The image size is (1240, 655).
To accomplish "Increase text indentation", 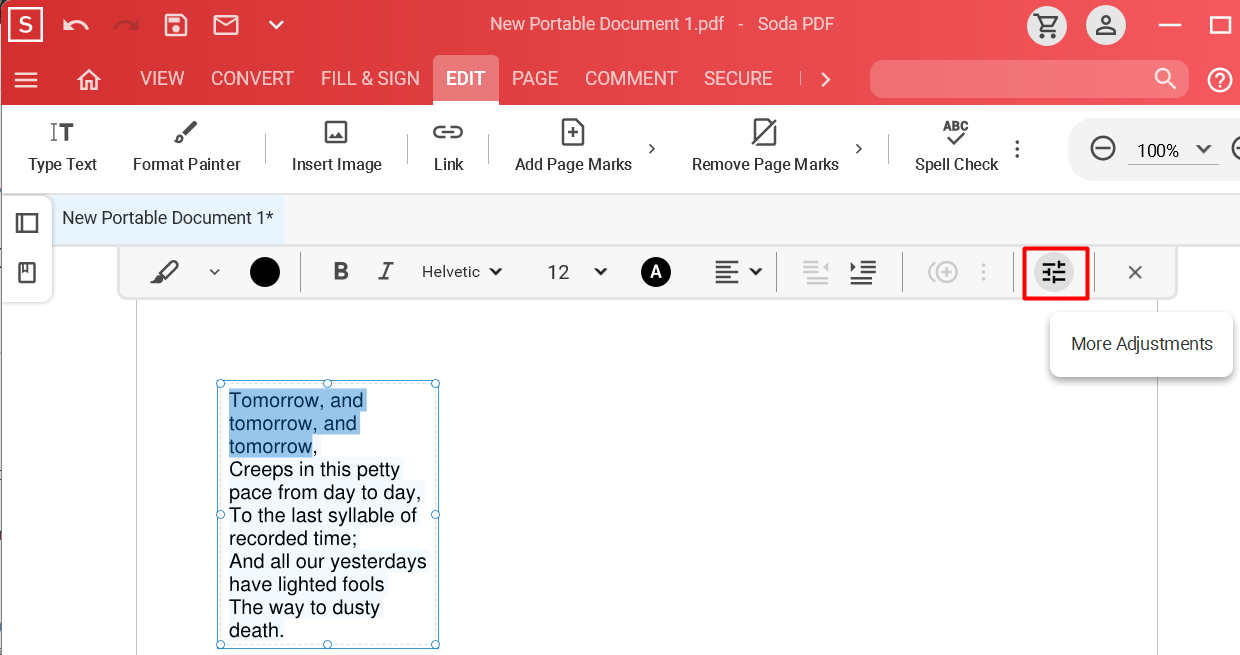I will pyautogui.click(x=862, y=271).
